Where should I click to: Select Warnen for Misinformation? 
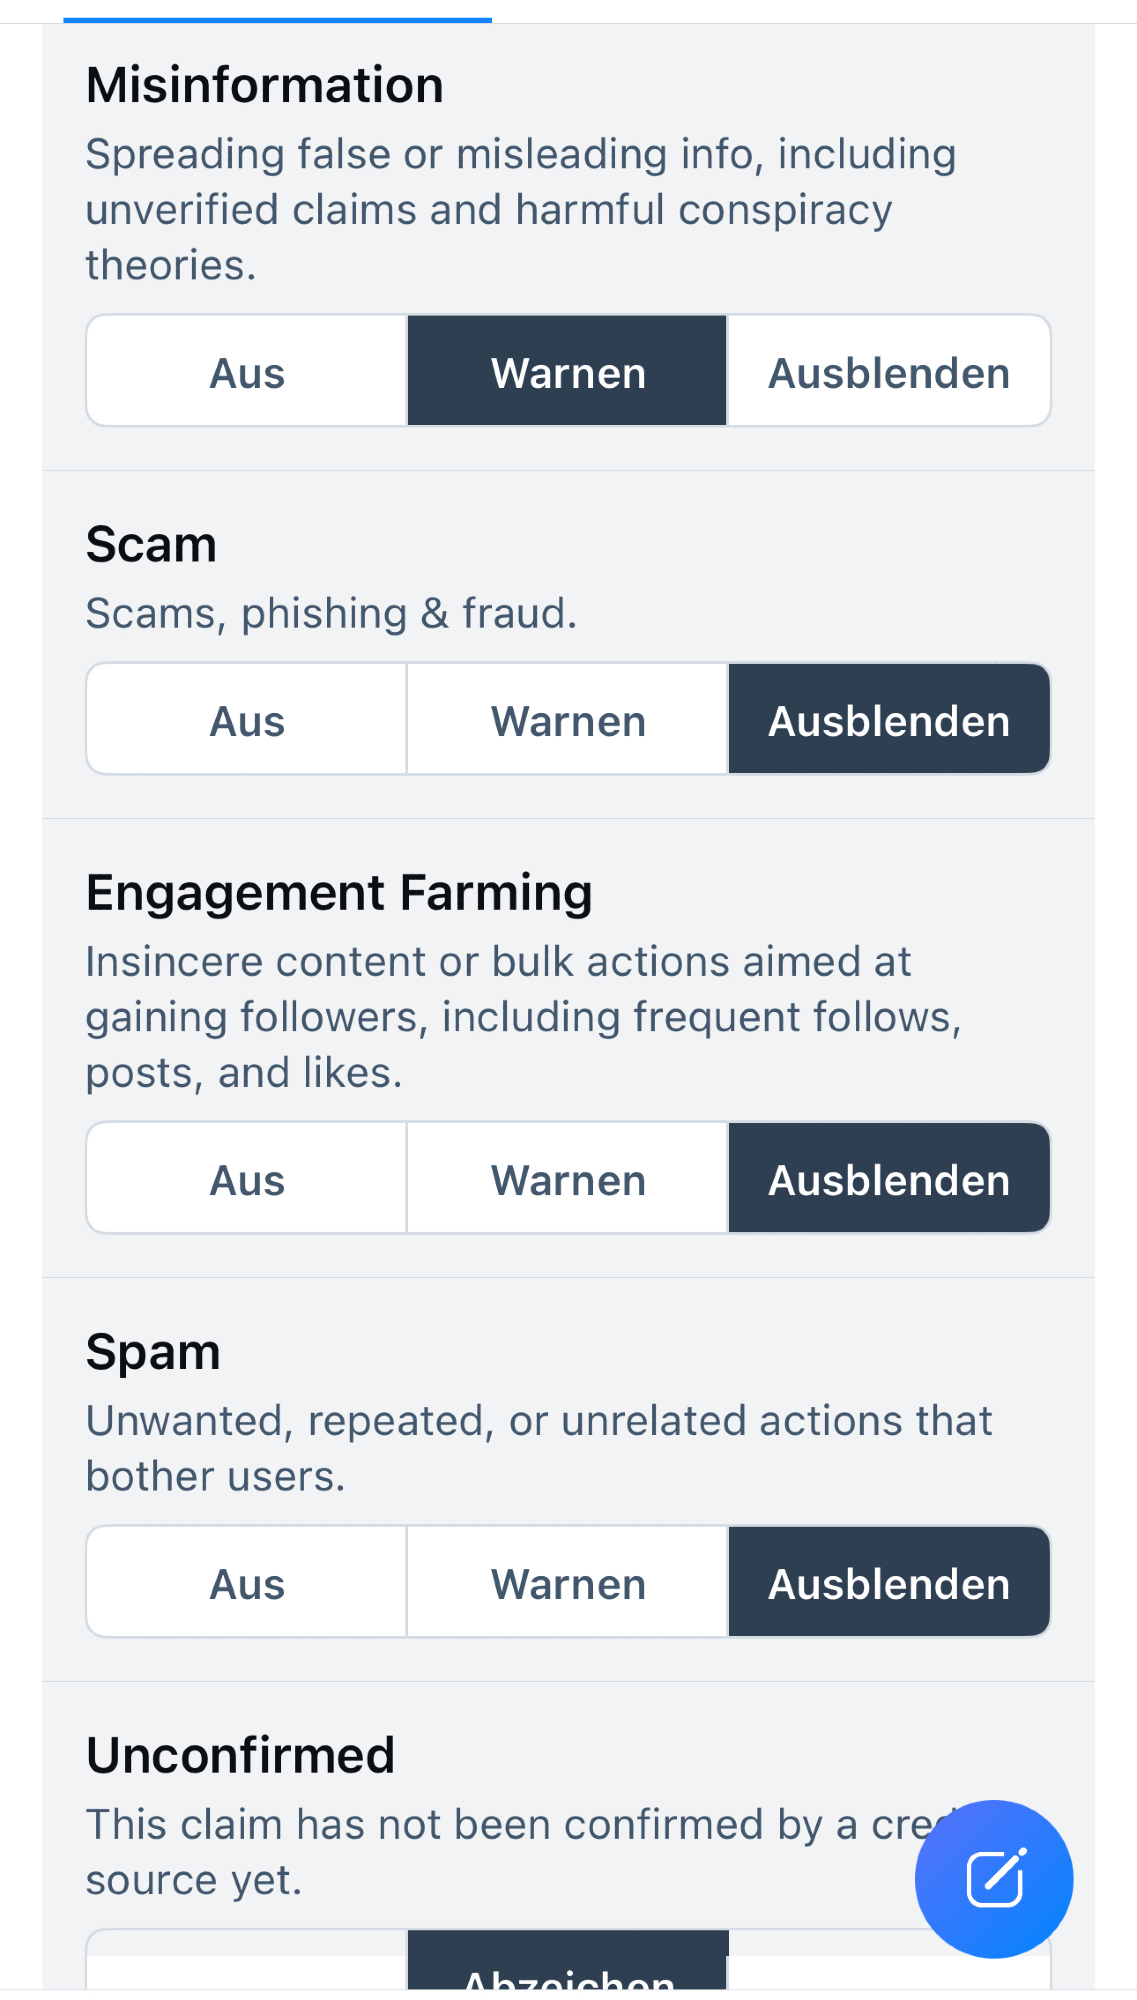567,372
